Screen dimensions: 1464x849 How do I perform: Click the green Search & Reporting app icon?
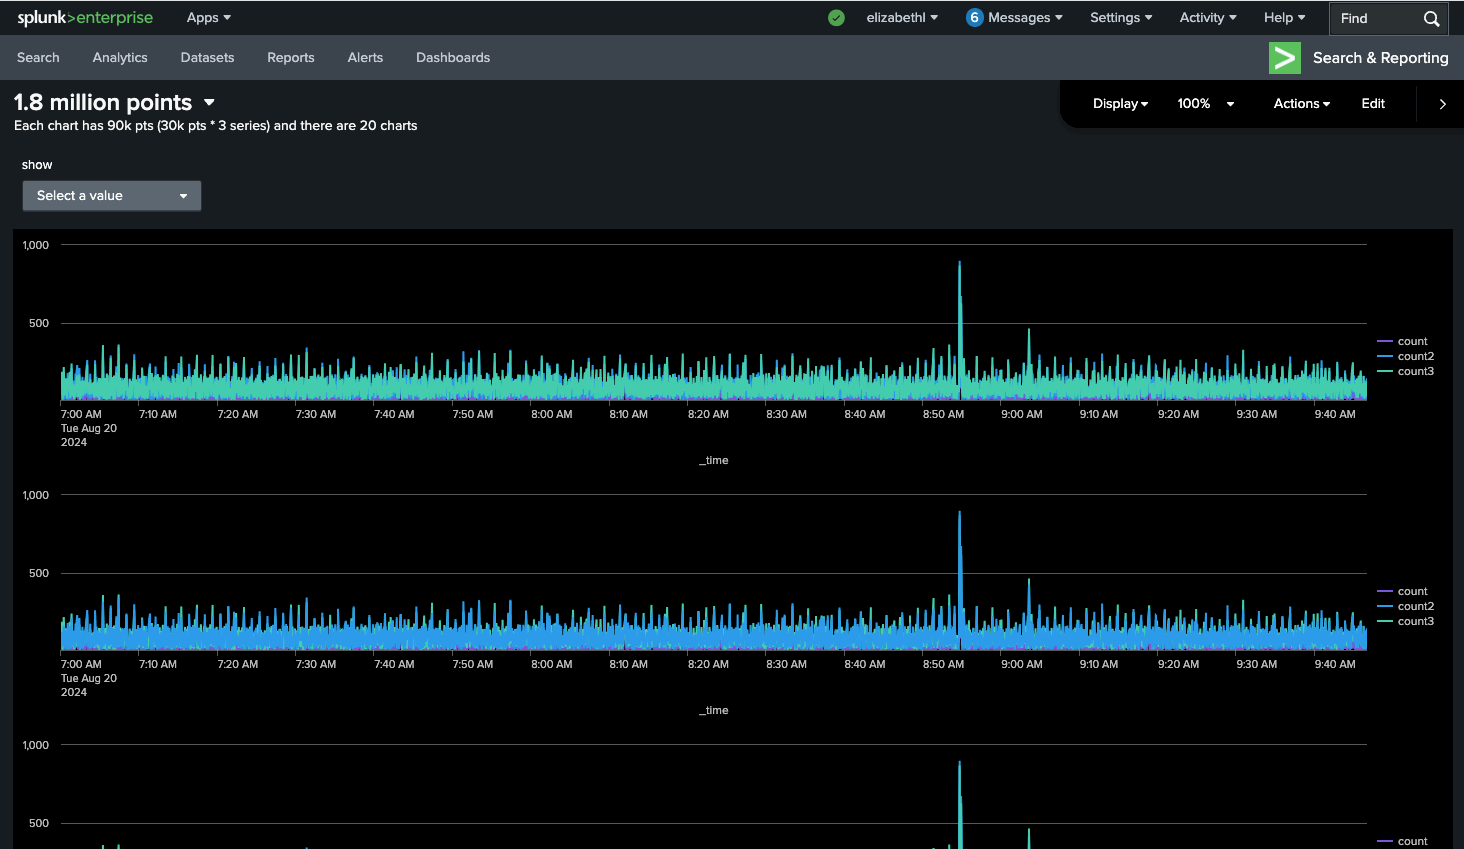pyautogui.click(x=1284, y=58)
